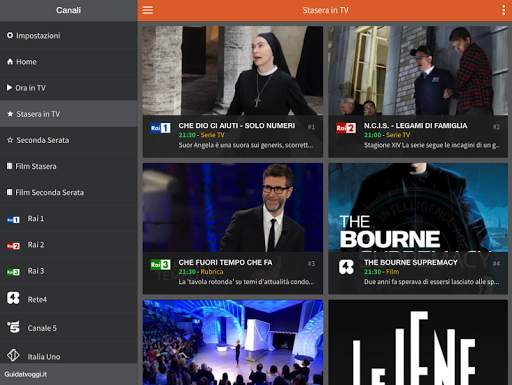The height and width of the screenshot is (385, 512).
Task: Click the Film Seconda Serata film icon
Action: coord(9,192)
